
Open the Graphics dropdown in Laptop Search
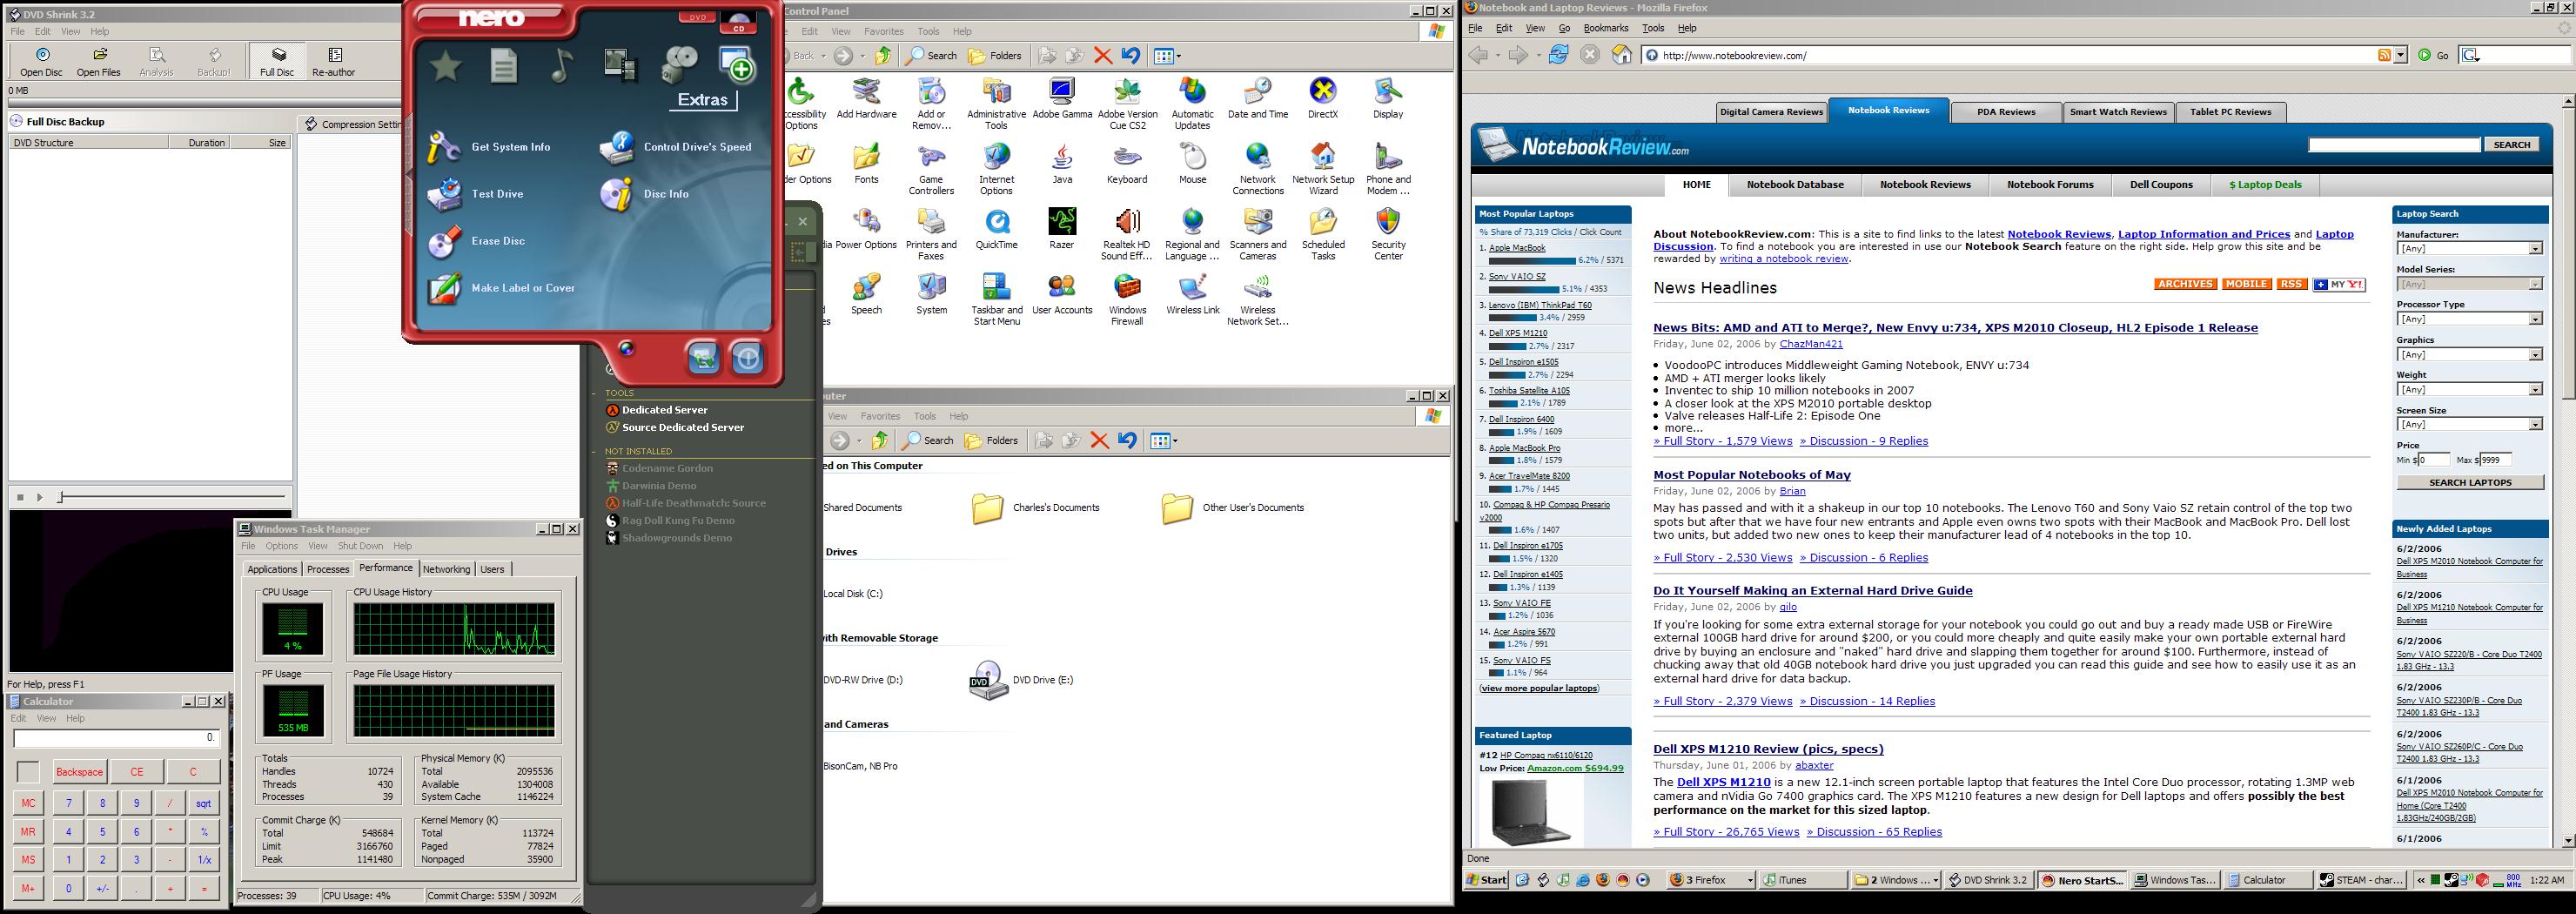[2535, 354]
